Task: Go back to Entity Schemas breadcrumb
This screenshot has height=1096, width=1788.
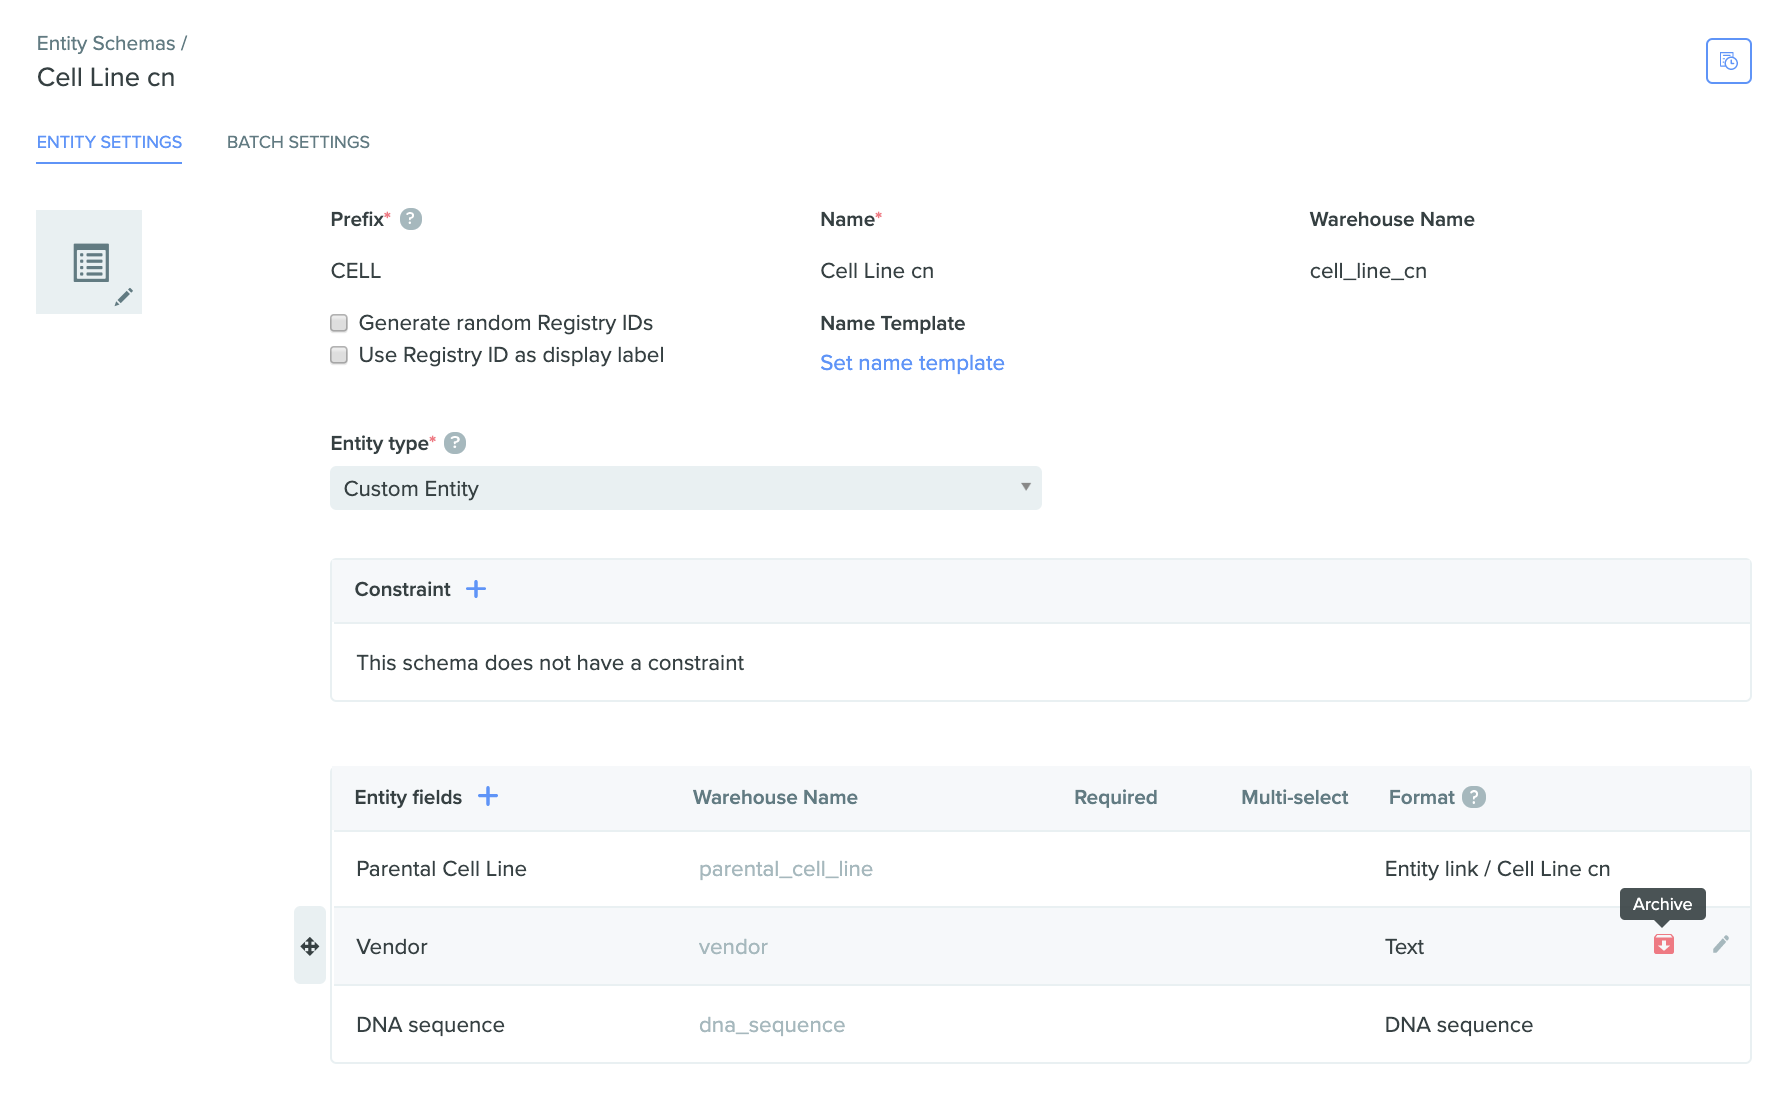Action: 106,43
